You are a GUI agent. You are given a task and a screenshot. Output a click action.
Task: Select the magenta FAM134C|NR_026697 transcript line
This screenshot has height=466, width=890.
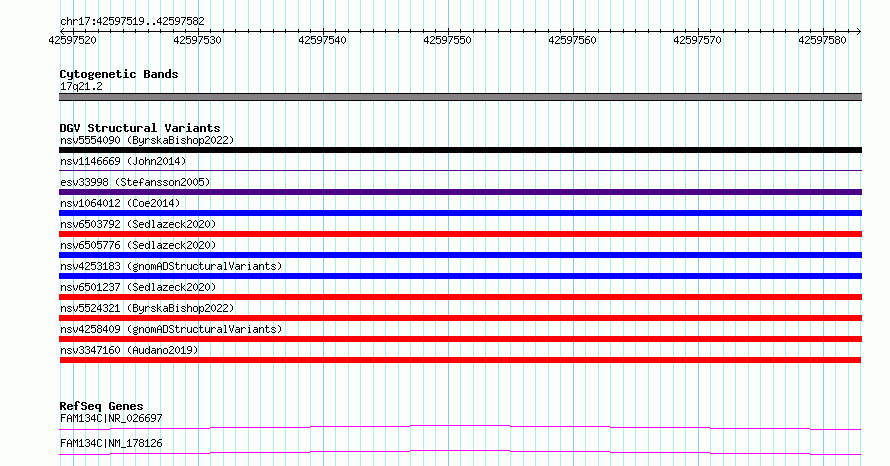coord(460,427)
